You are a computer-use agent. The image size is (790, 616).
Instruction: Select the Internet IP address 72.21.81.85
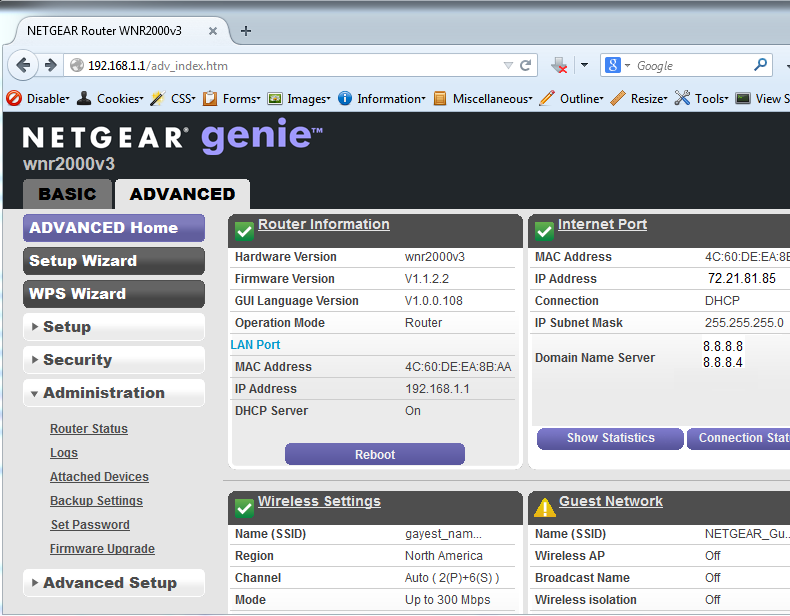(742, 279)
